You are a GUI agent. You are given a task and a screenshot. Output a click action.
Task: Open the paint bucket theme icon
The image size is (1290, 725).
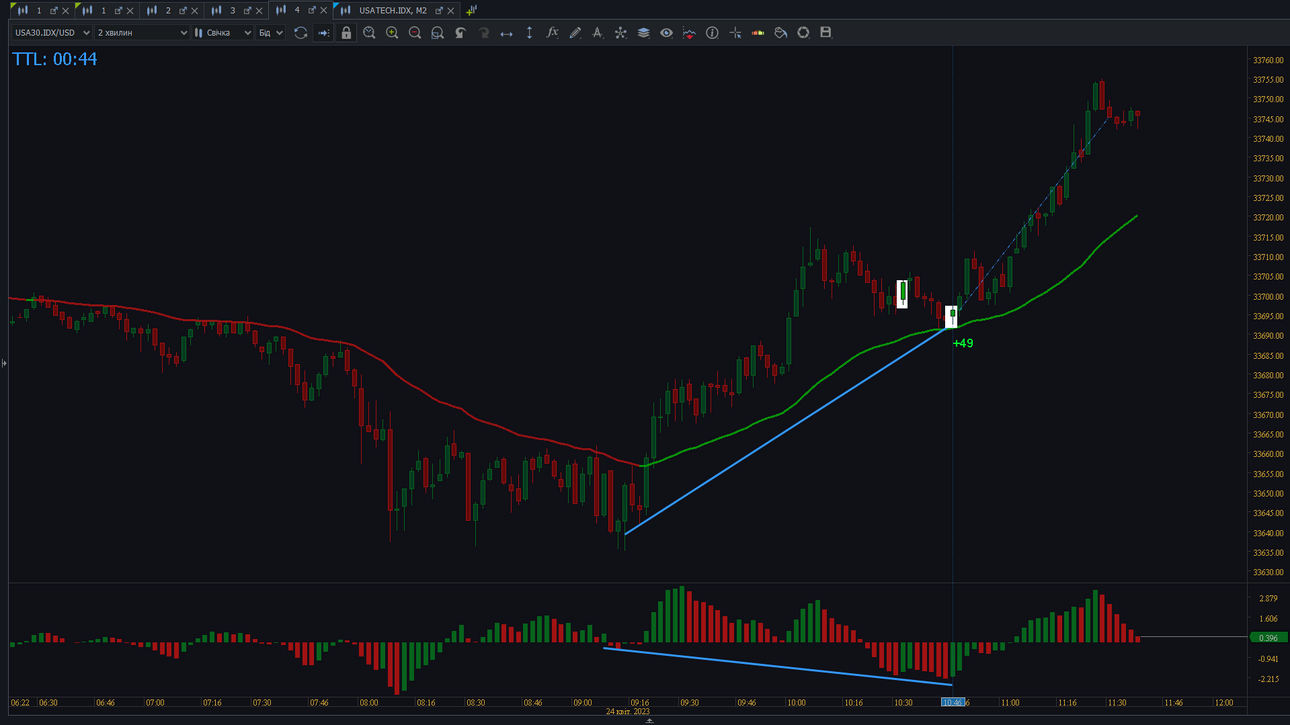[781, 33]
